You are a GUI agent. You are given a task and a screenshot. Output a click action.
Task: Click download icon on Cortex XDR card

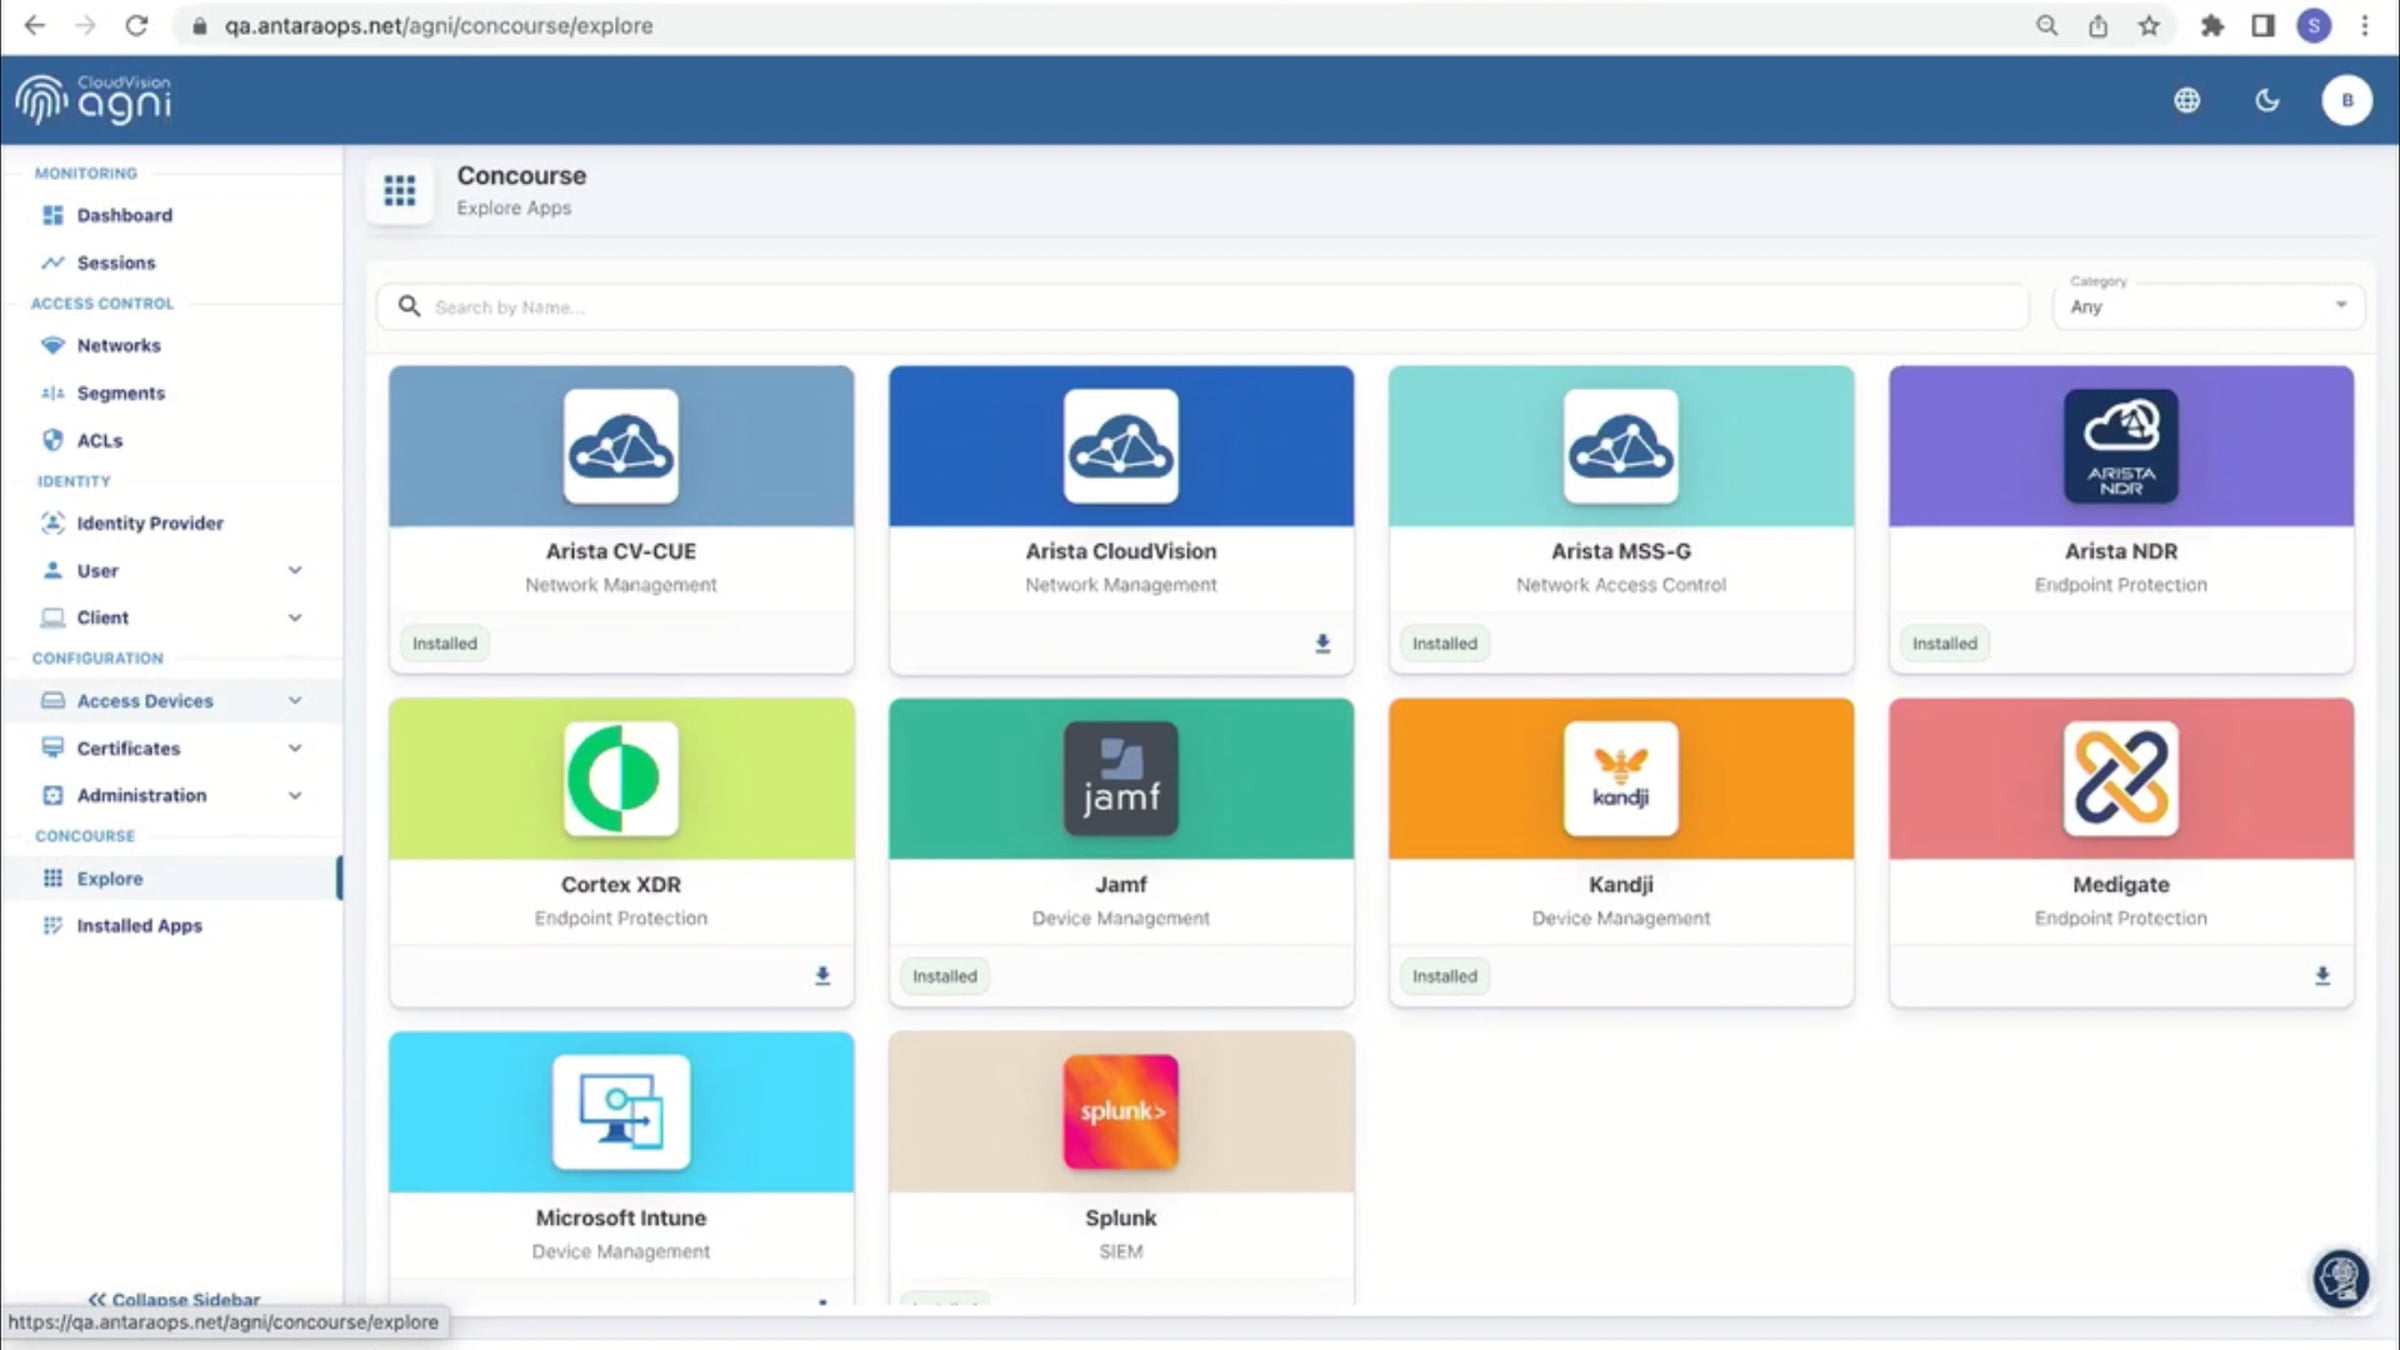[822, 975]
